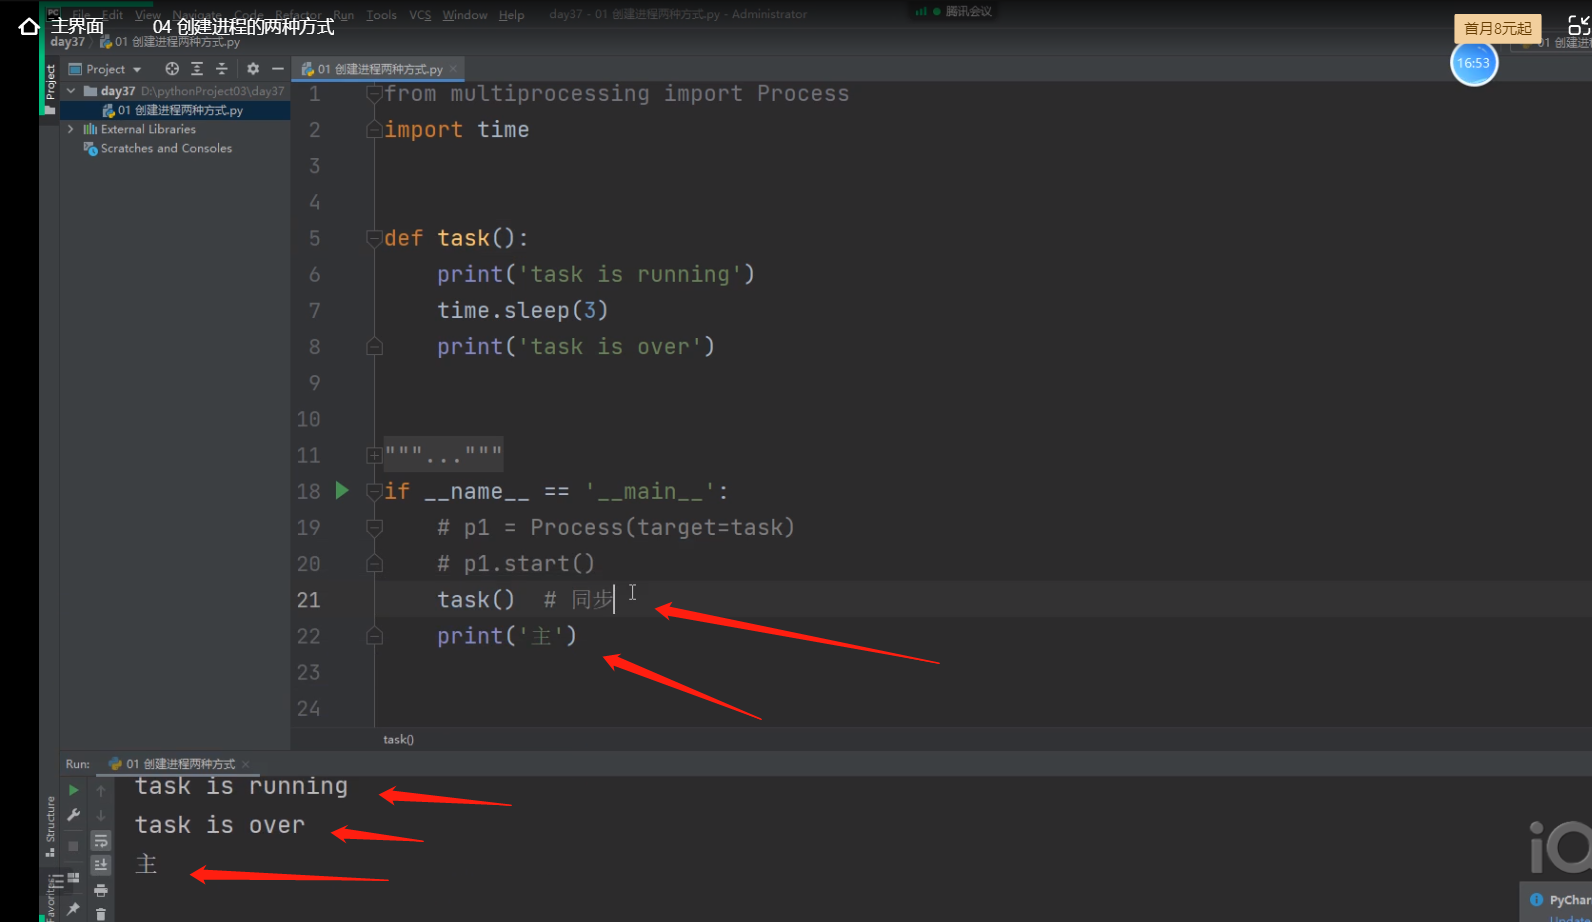Viewport: 1592px width, 922px height.
Task: Open the Window menu
Action: pos(465,15)
